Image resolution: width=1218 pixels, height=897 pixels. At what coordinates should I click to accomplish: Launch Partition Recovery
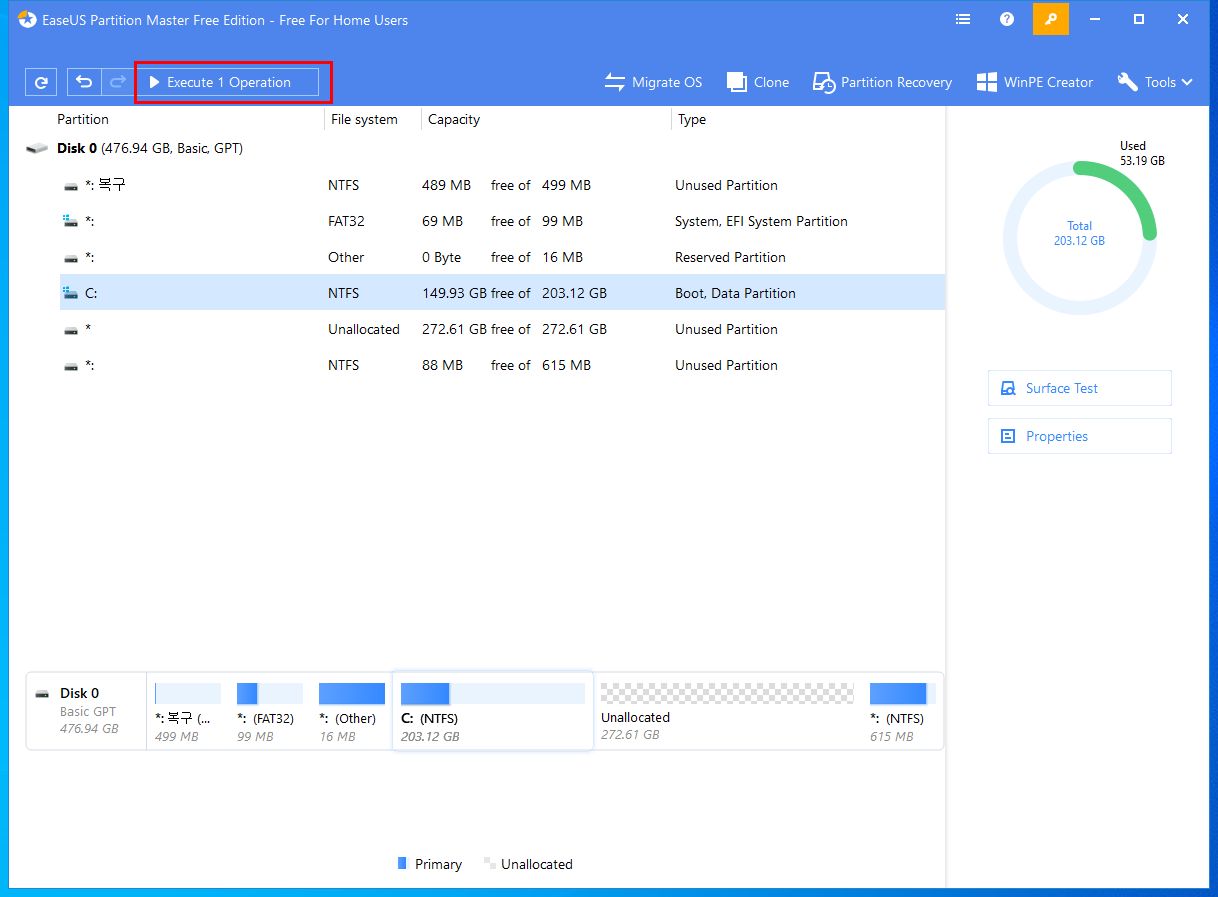(882, 82)
